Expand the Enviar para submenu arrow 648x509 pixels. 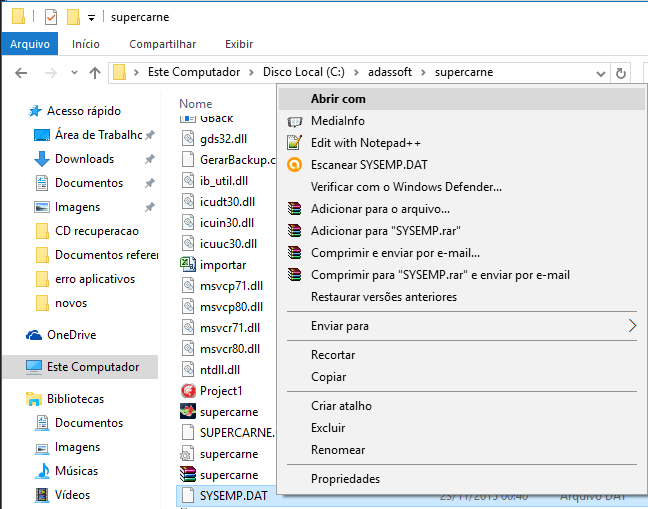tap(632, 326)
